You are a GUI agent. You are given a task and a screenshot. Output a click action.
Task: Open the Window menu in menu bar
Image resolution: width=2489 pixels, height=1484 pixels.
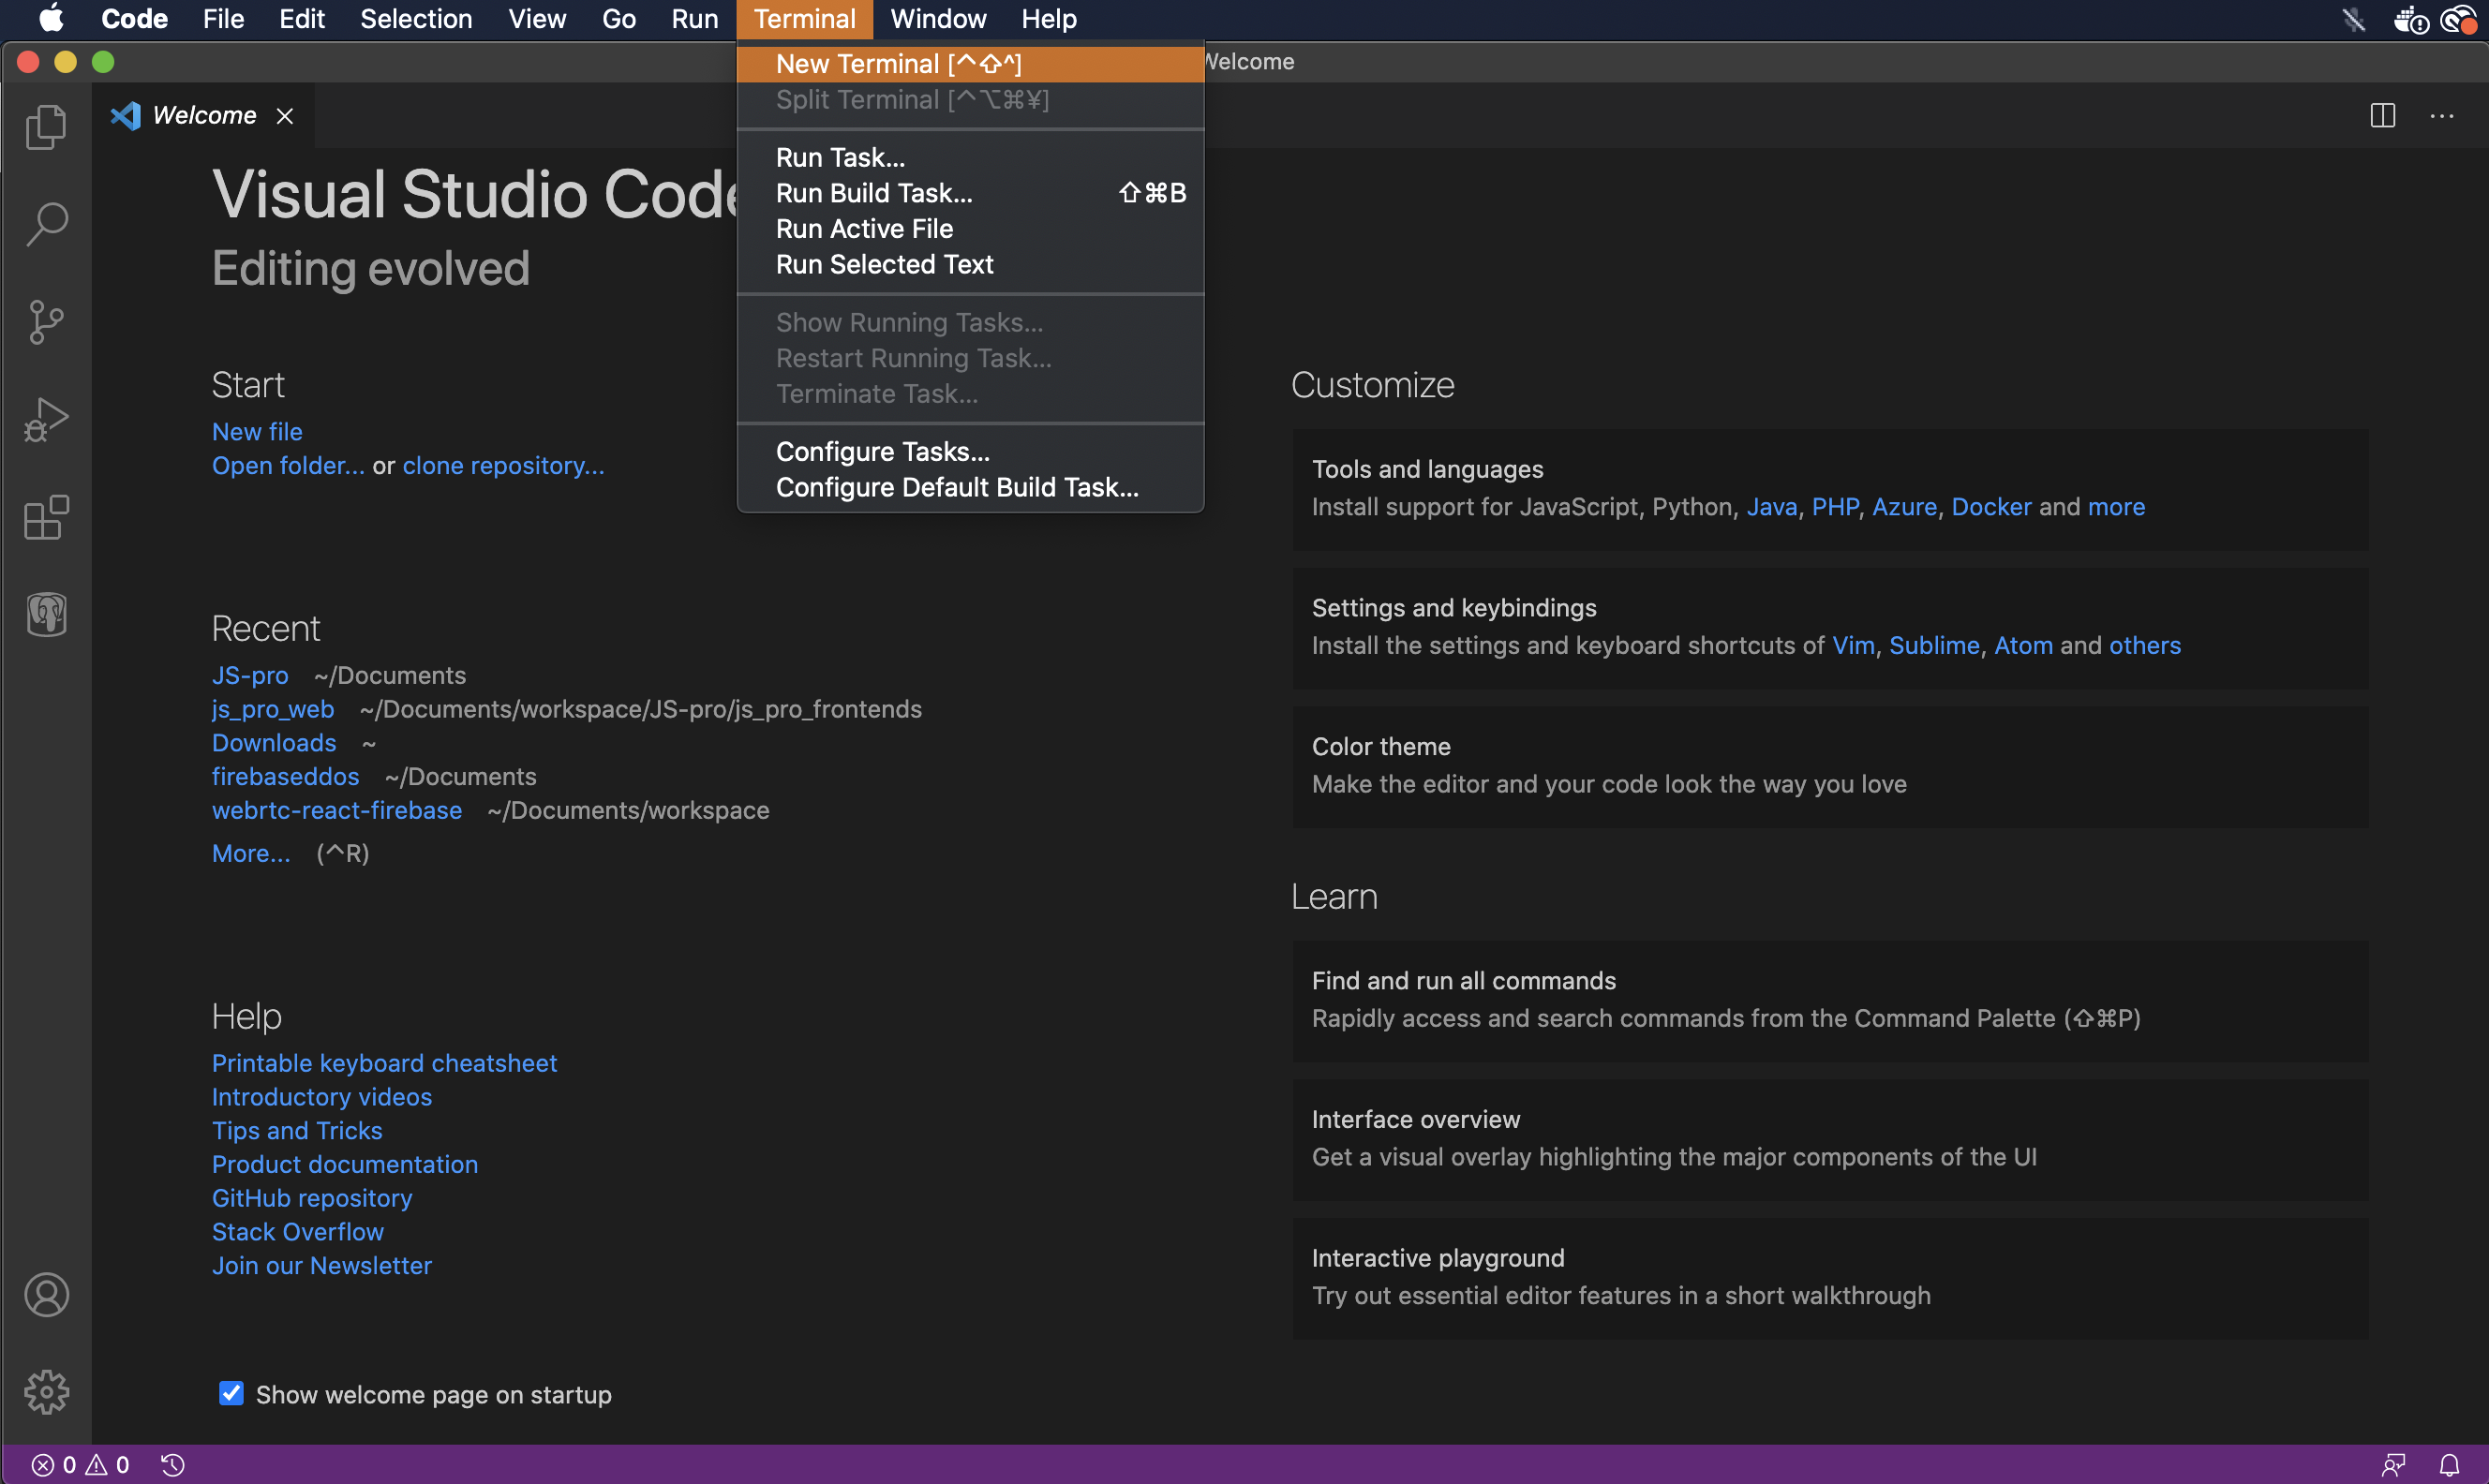point(937,19)
